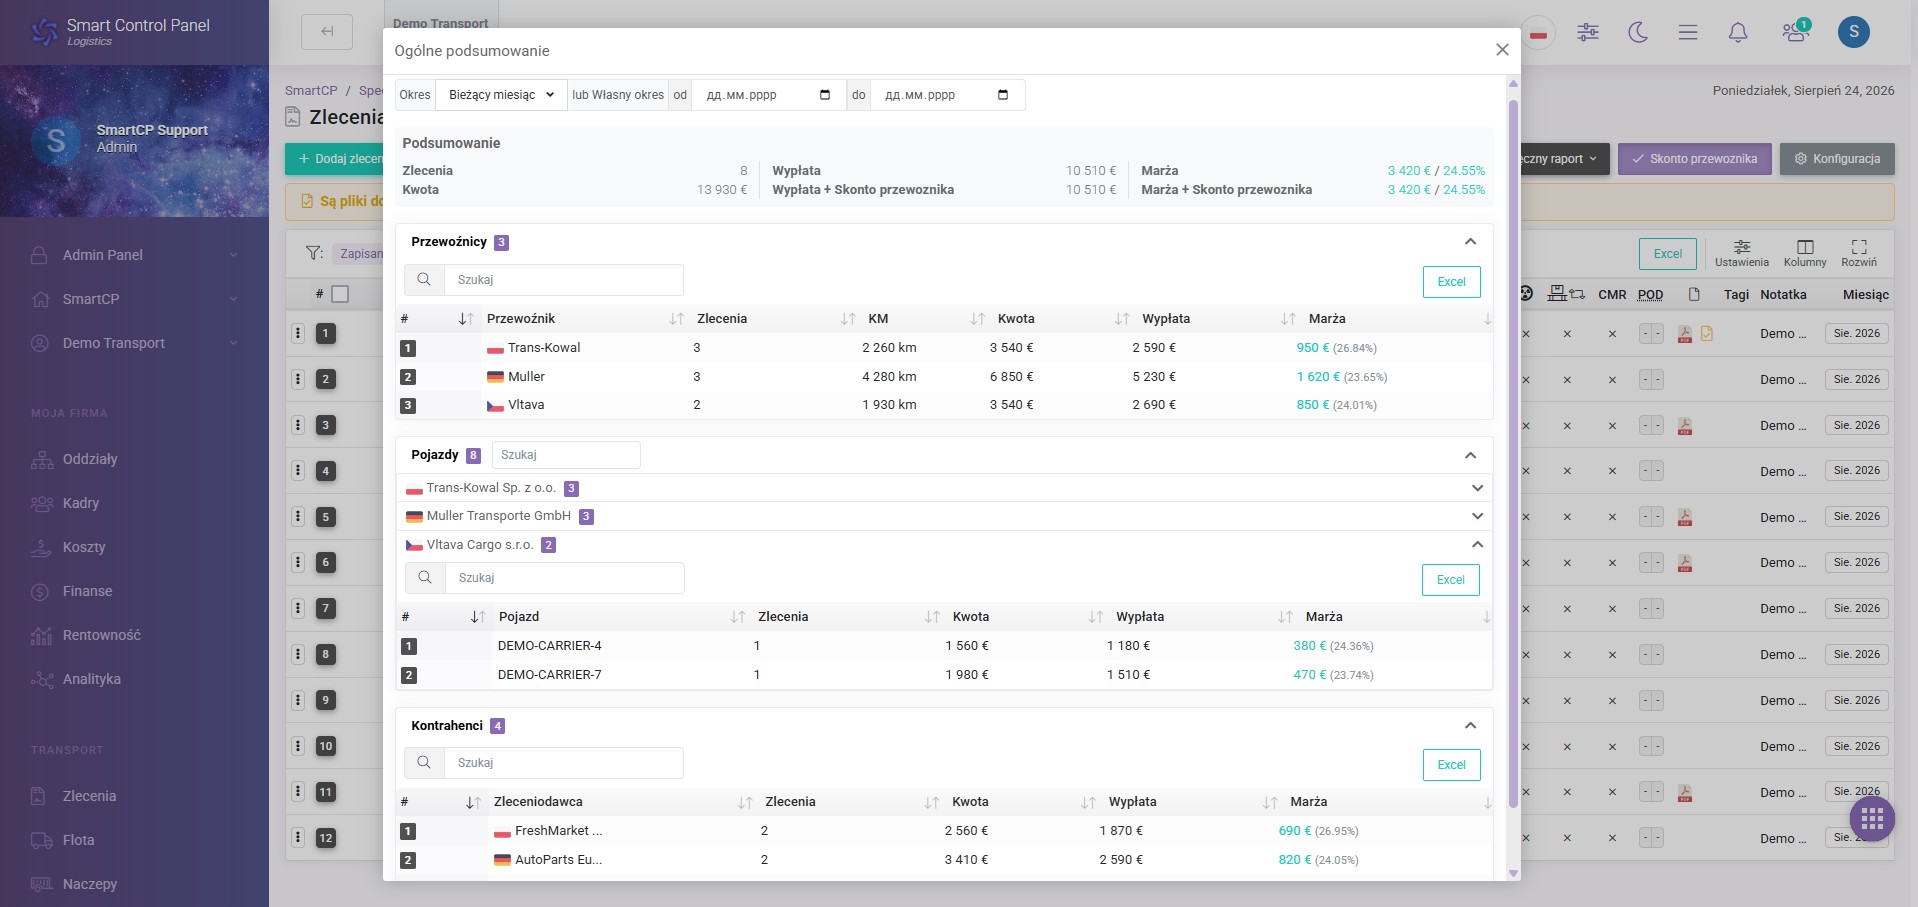
Task: Click the users icon with green badge
Action: tap(1796, 32)
